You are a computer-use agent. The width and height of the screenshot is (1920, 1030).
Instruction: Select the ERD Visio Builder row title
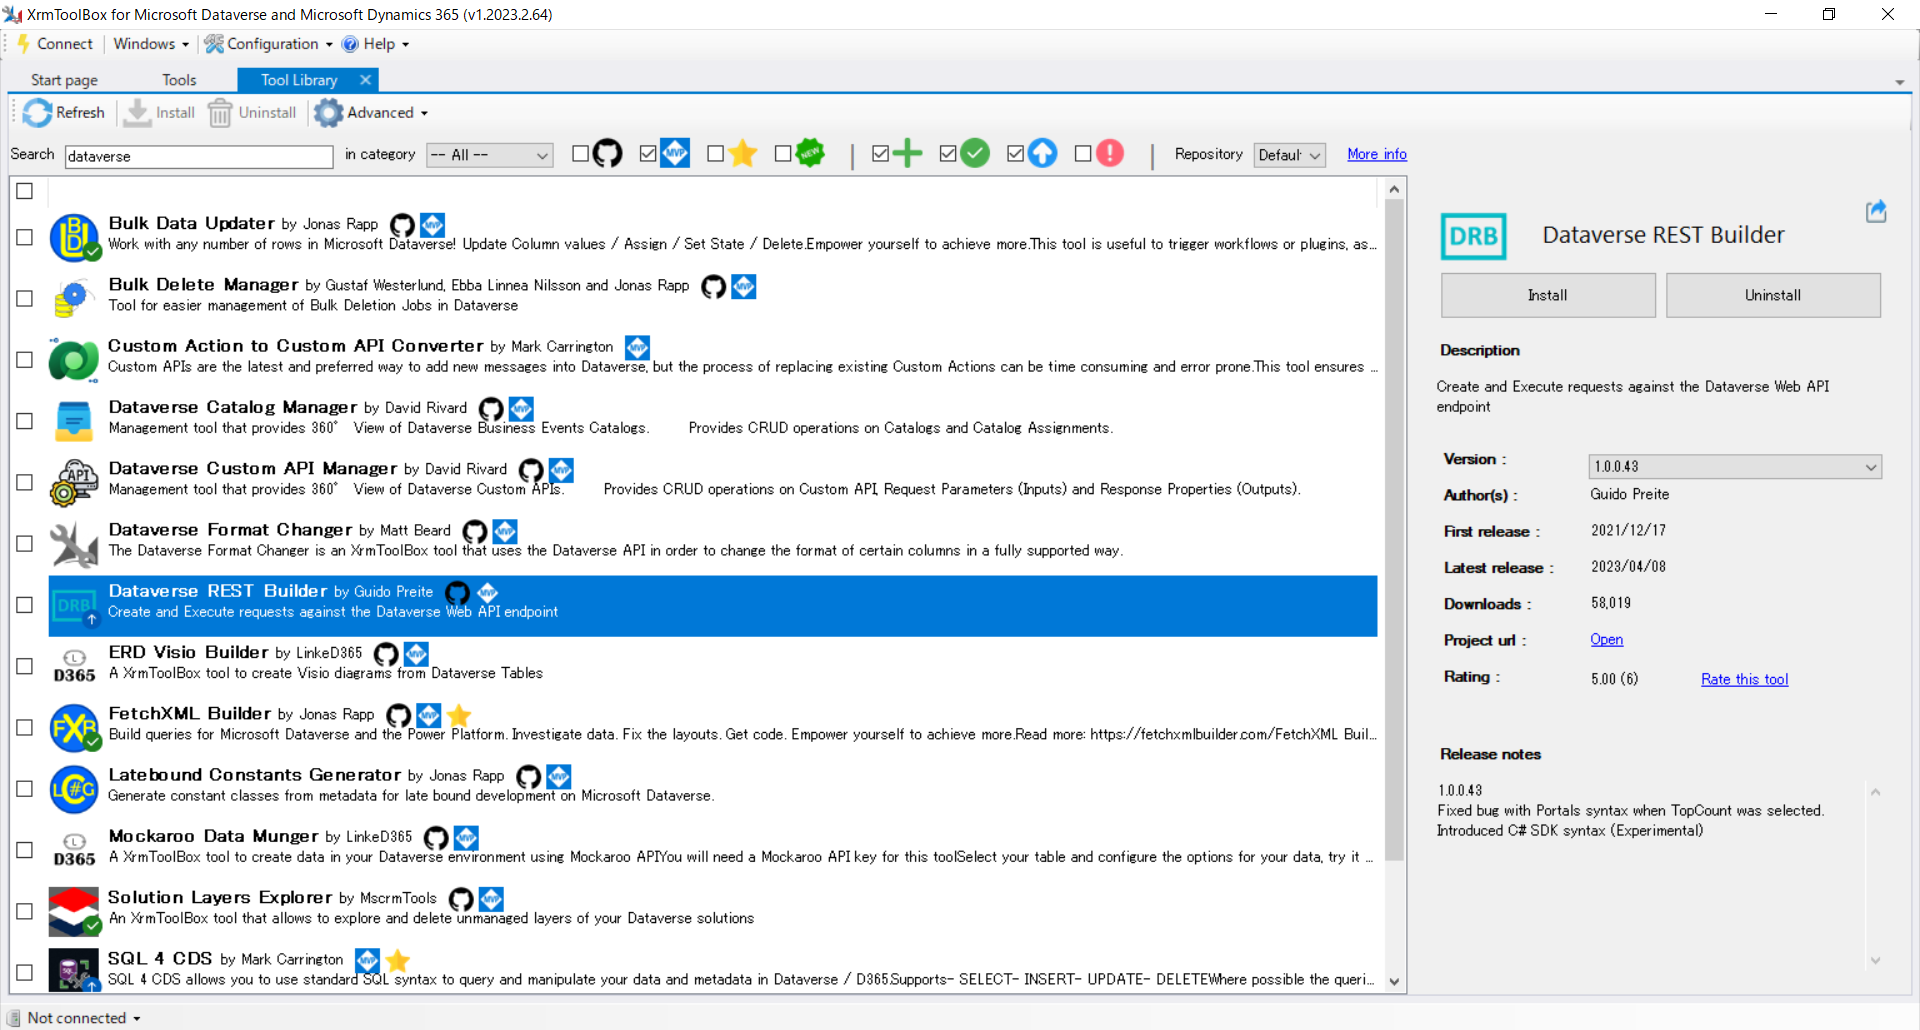point(188,652)
